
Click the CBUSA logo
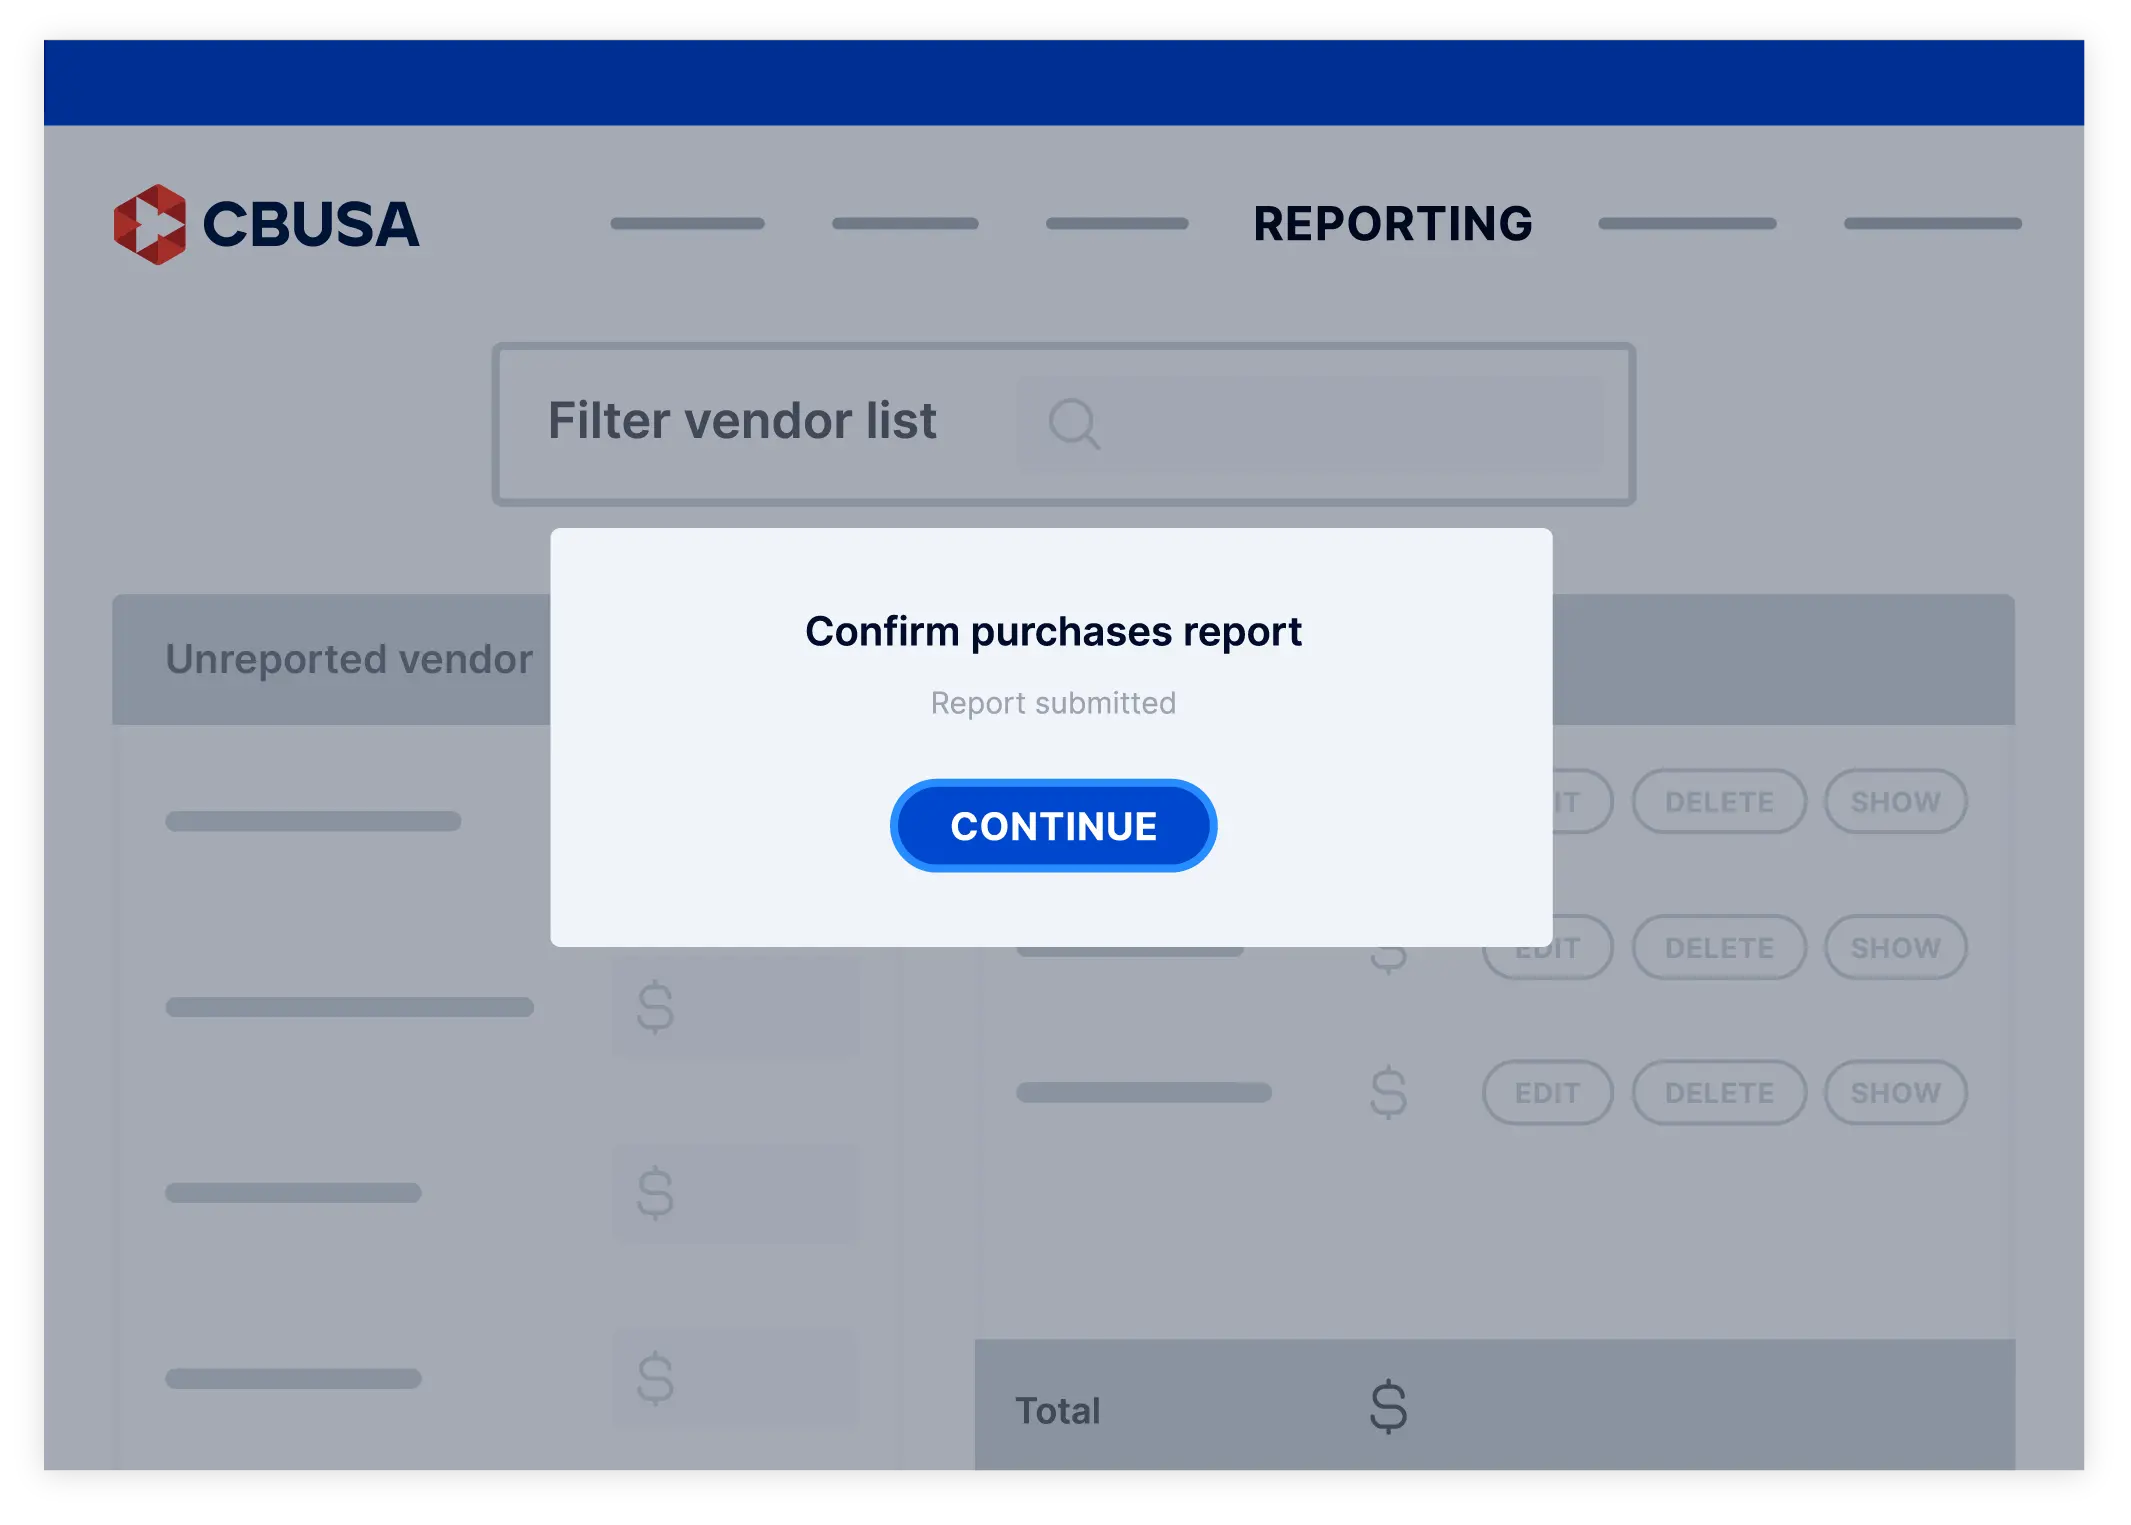266,224
